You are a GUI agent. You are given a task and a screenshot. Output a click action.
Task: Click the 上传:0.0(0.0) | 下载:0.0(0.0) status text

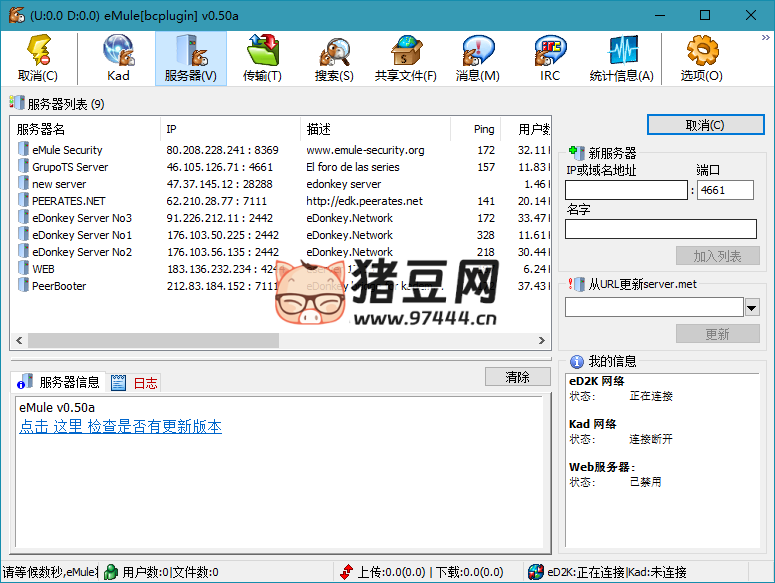point(430,572)
